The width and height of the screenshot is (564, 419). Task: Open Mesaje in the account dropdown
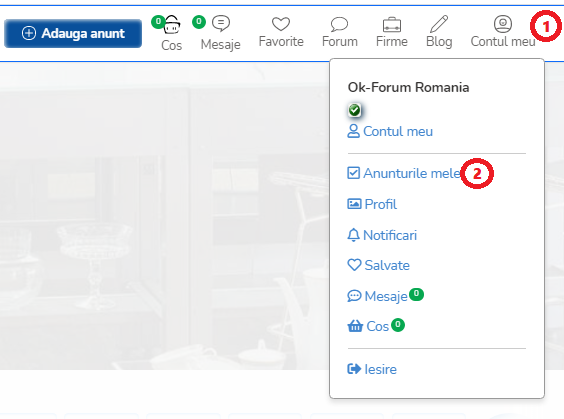point(378,296)
